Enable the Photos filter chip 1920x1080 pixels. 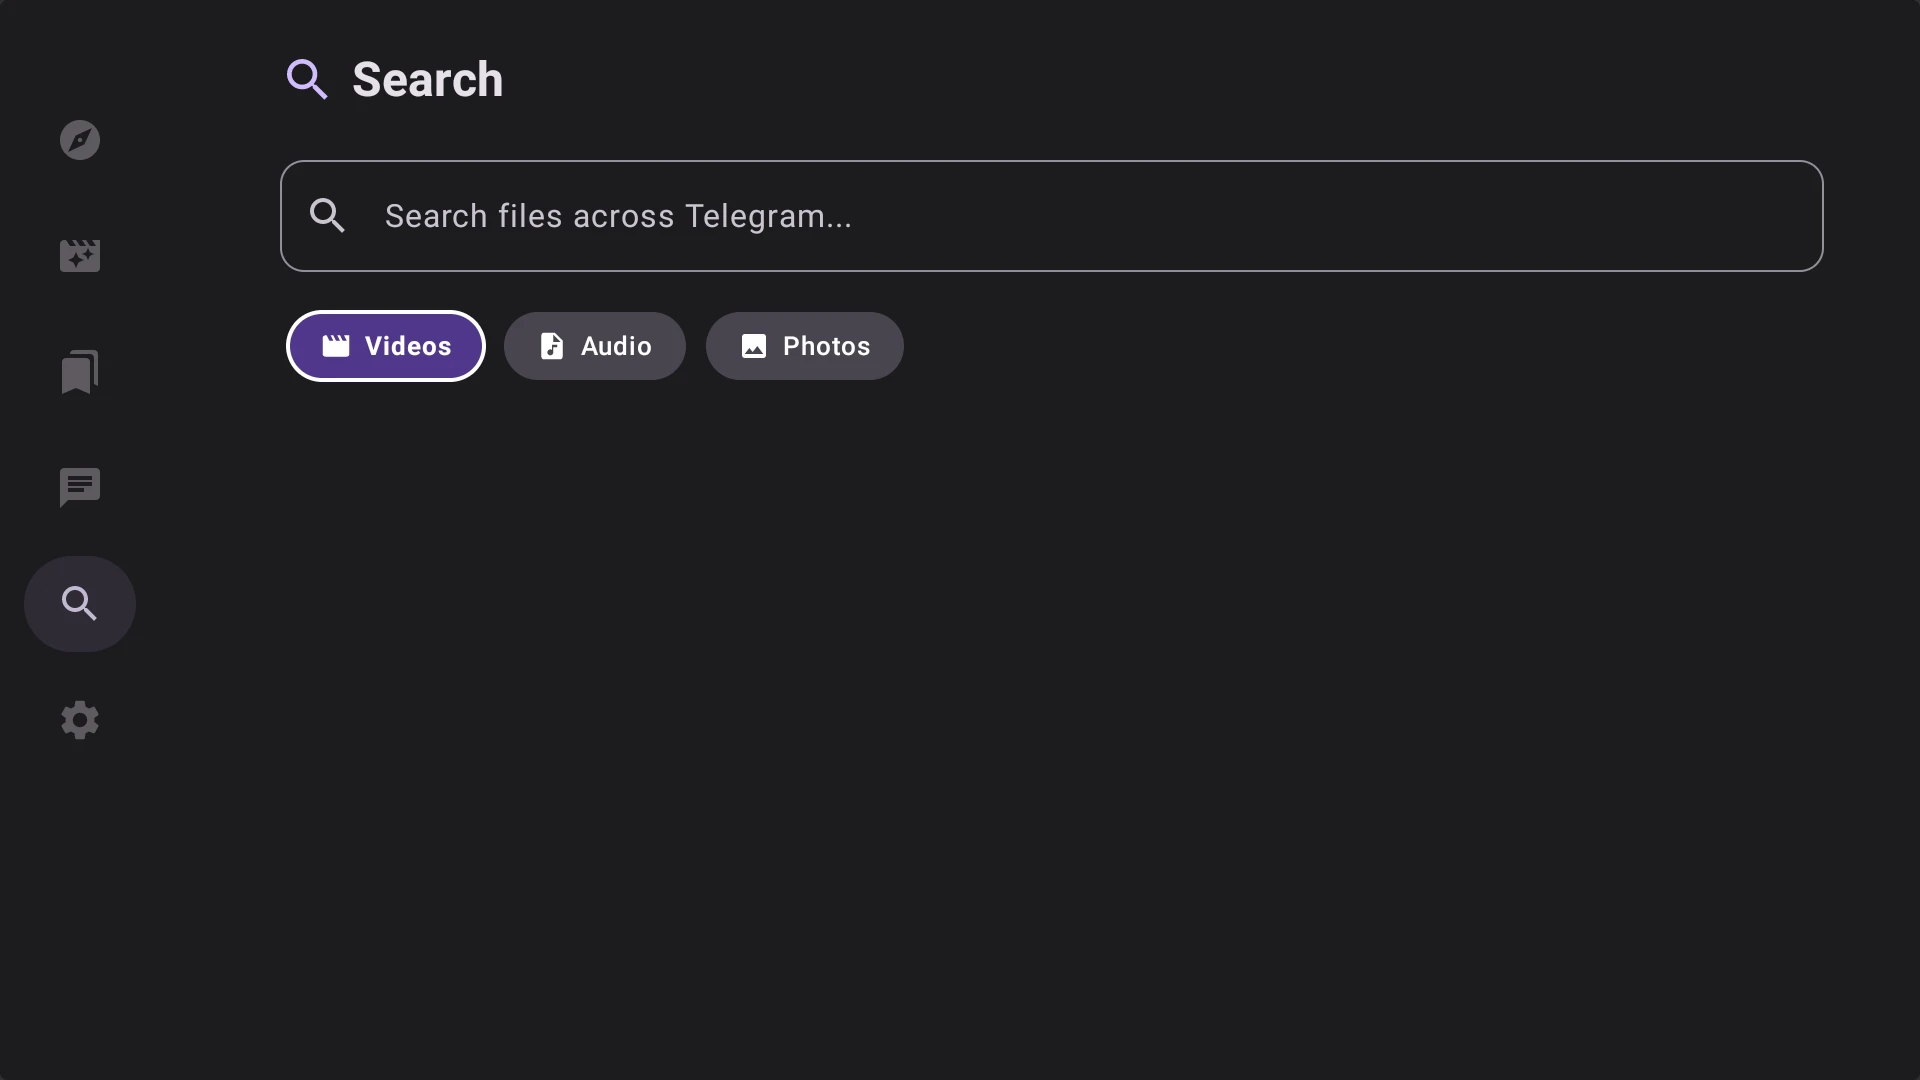click(x=805, y=346)
